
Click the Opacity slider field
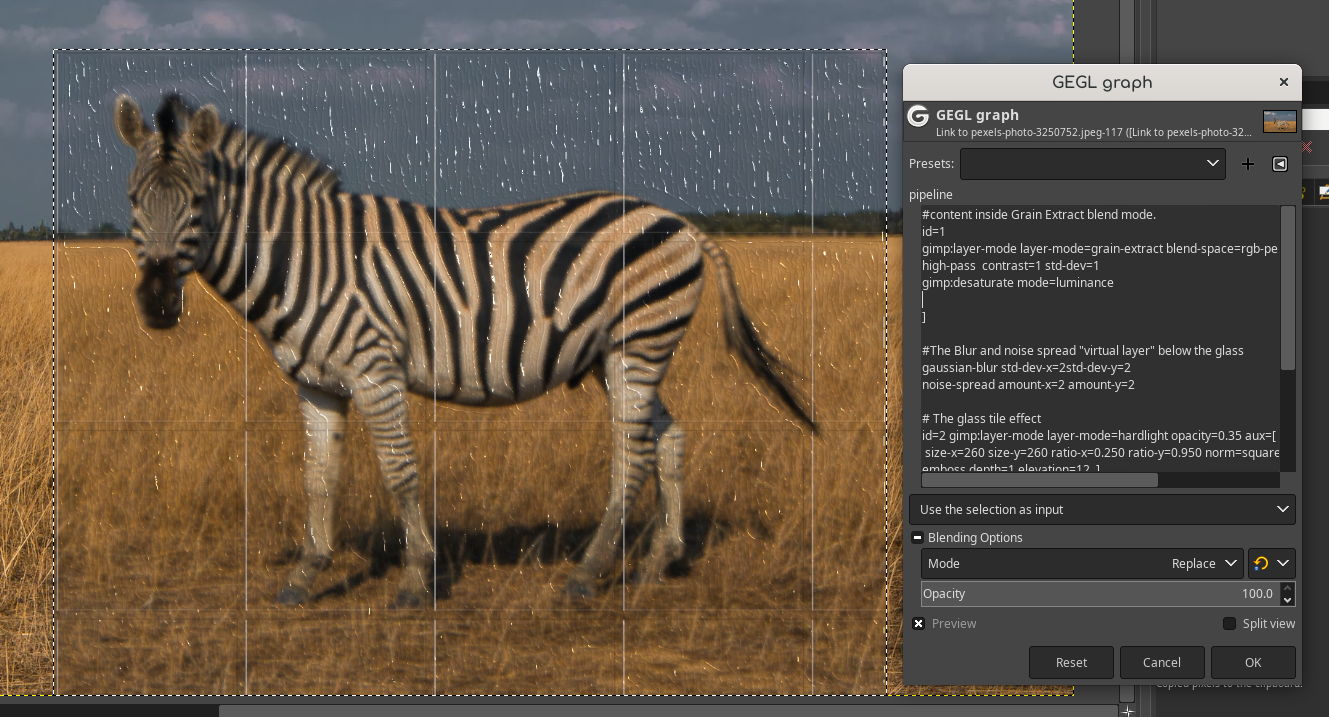[1100, 594]
